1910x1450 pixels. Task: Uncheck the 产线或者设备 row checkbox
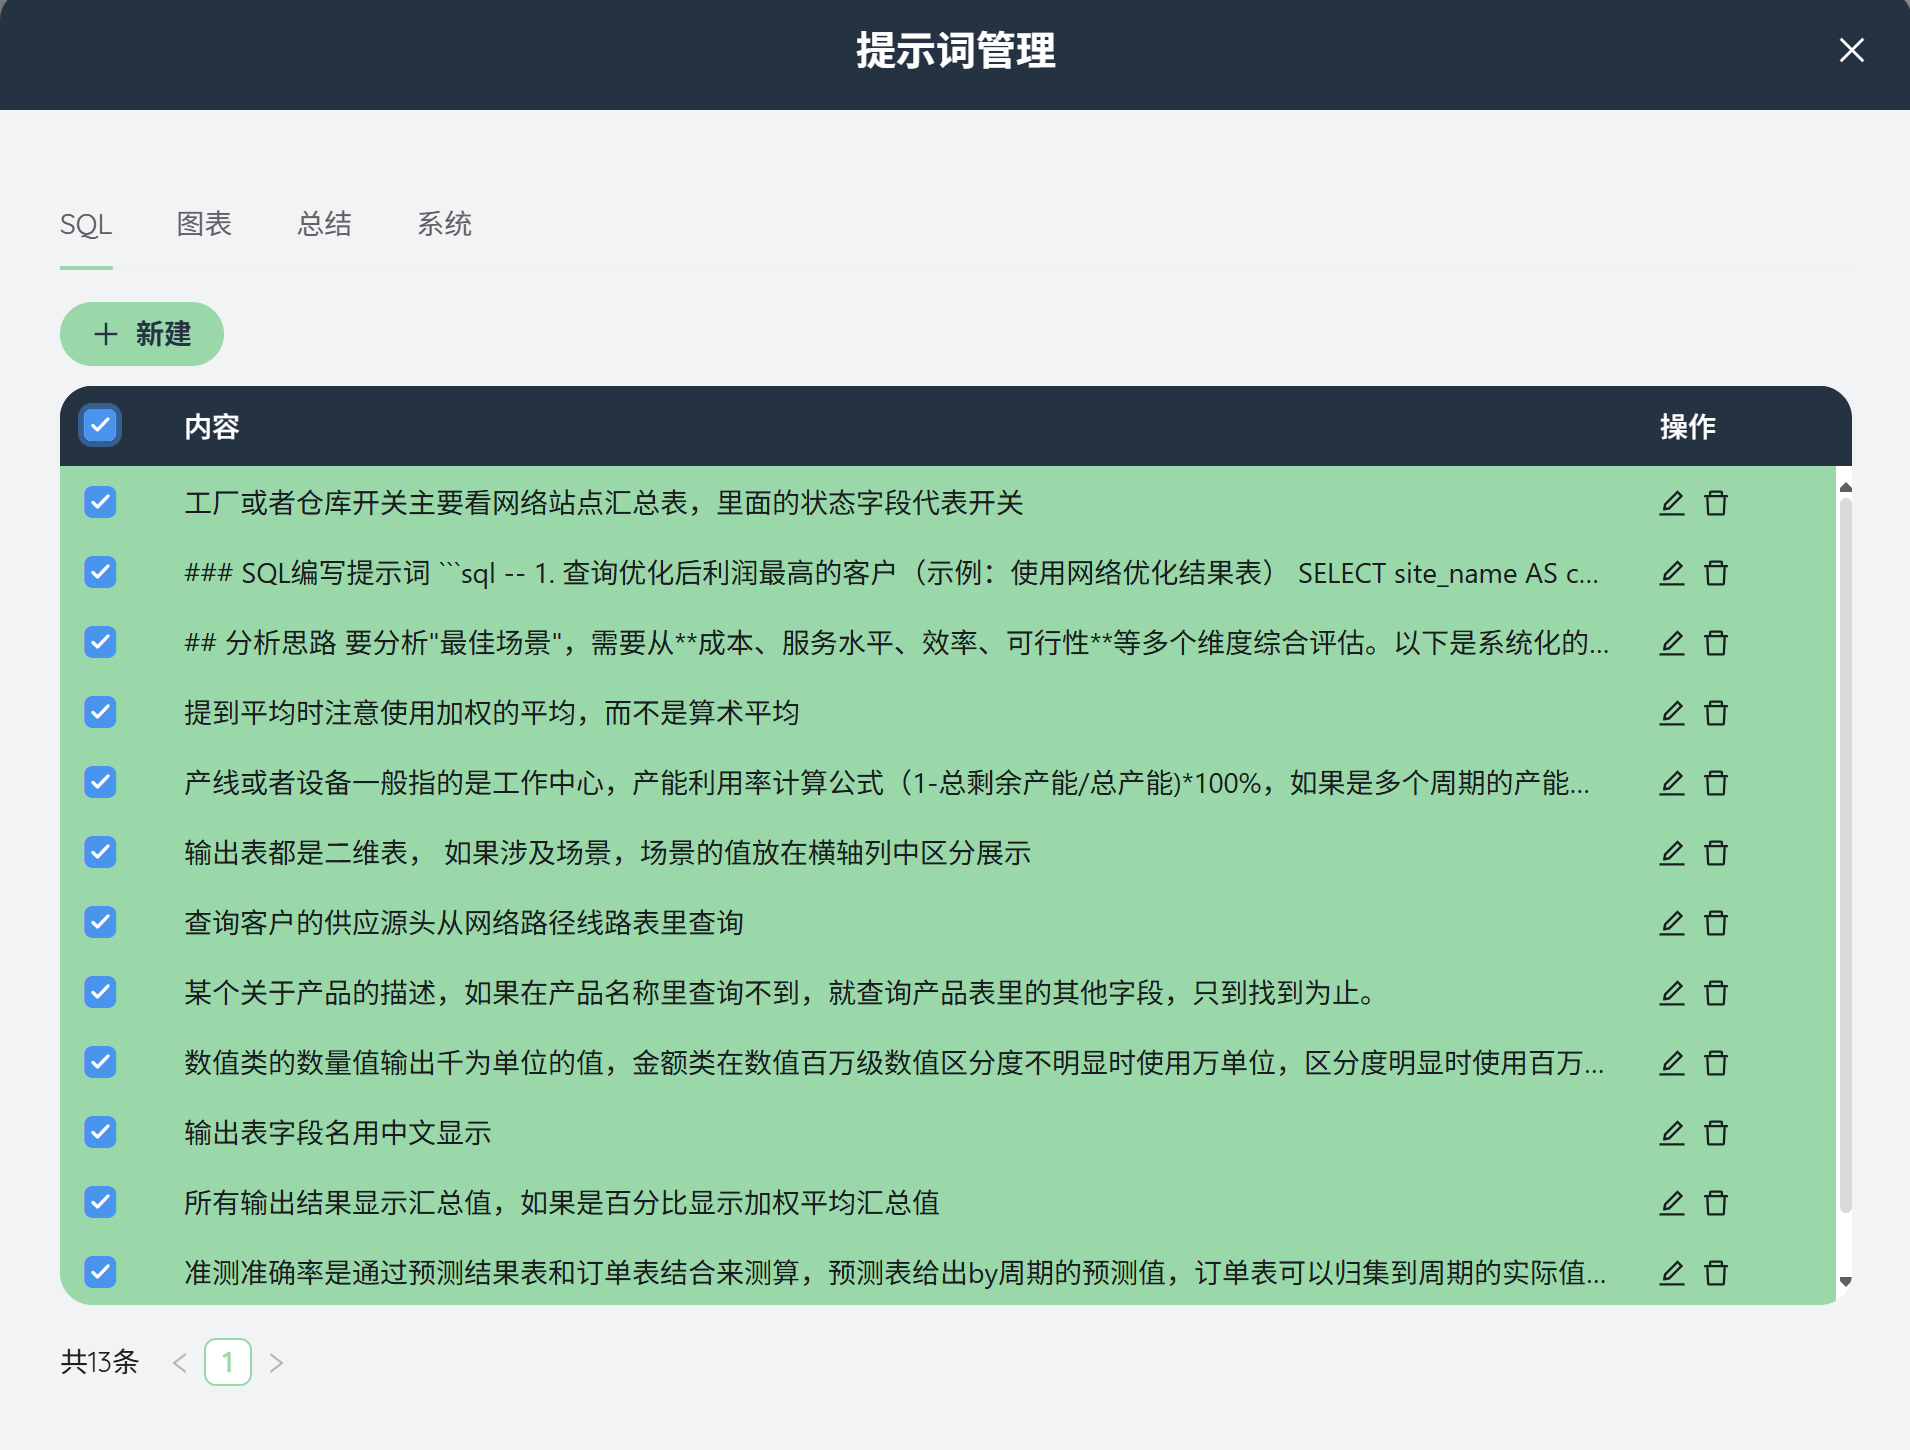[x=100, y=782]
